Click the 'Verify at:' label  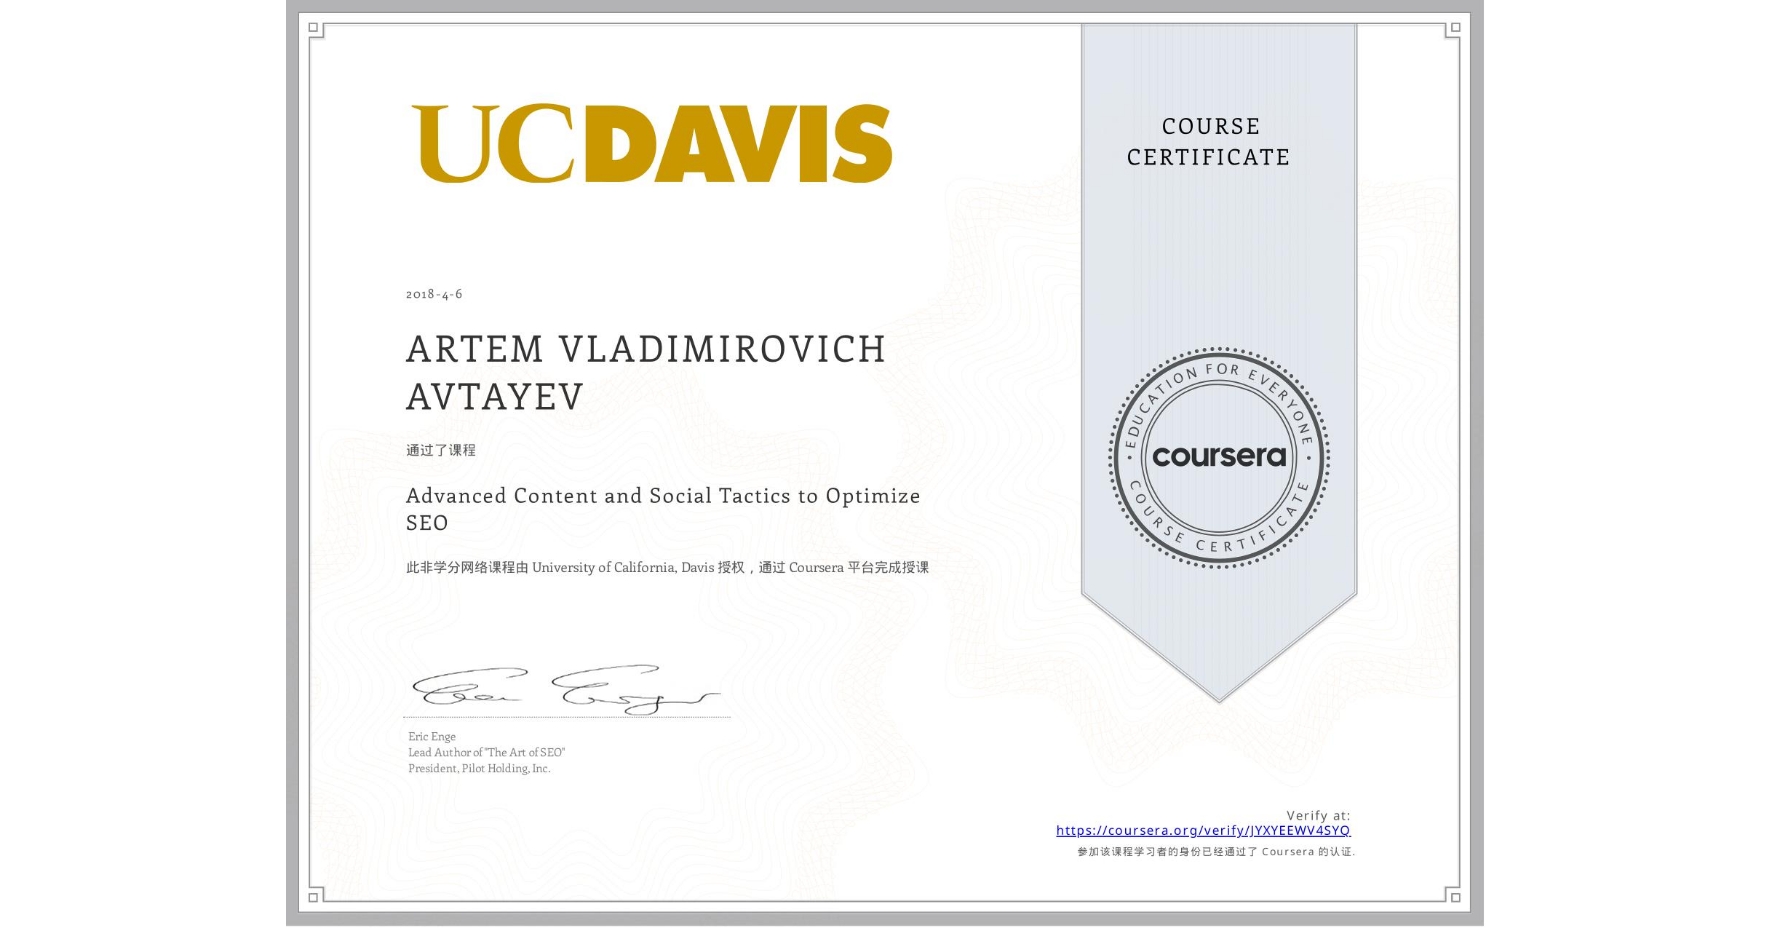pyautogui.click(x=1318, y=815)
